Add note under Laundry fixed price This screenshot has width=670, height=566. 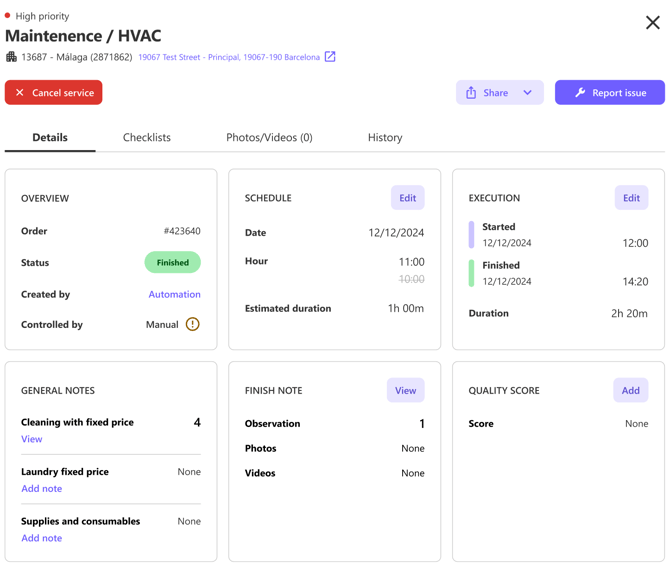[x=42, y=489]
